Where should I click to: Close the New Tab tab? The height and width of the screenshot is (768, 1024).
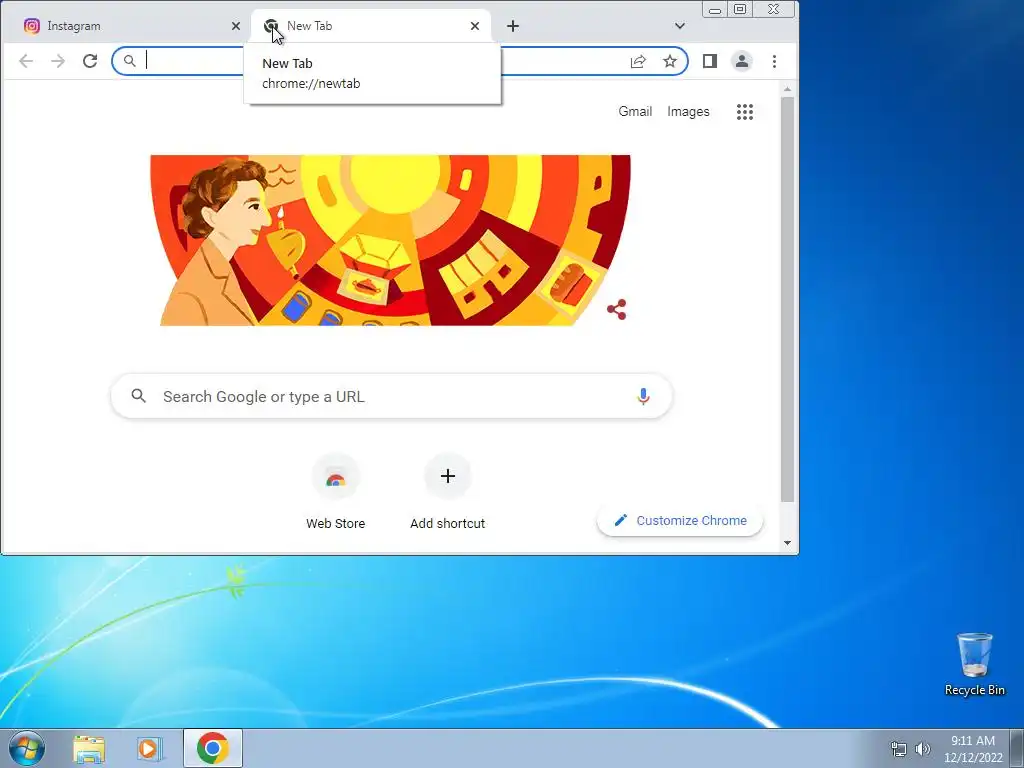coord(475,26)
